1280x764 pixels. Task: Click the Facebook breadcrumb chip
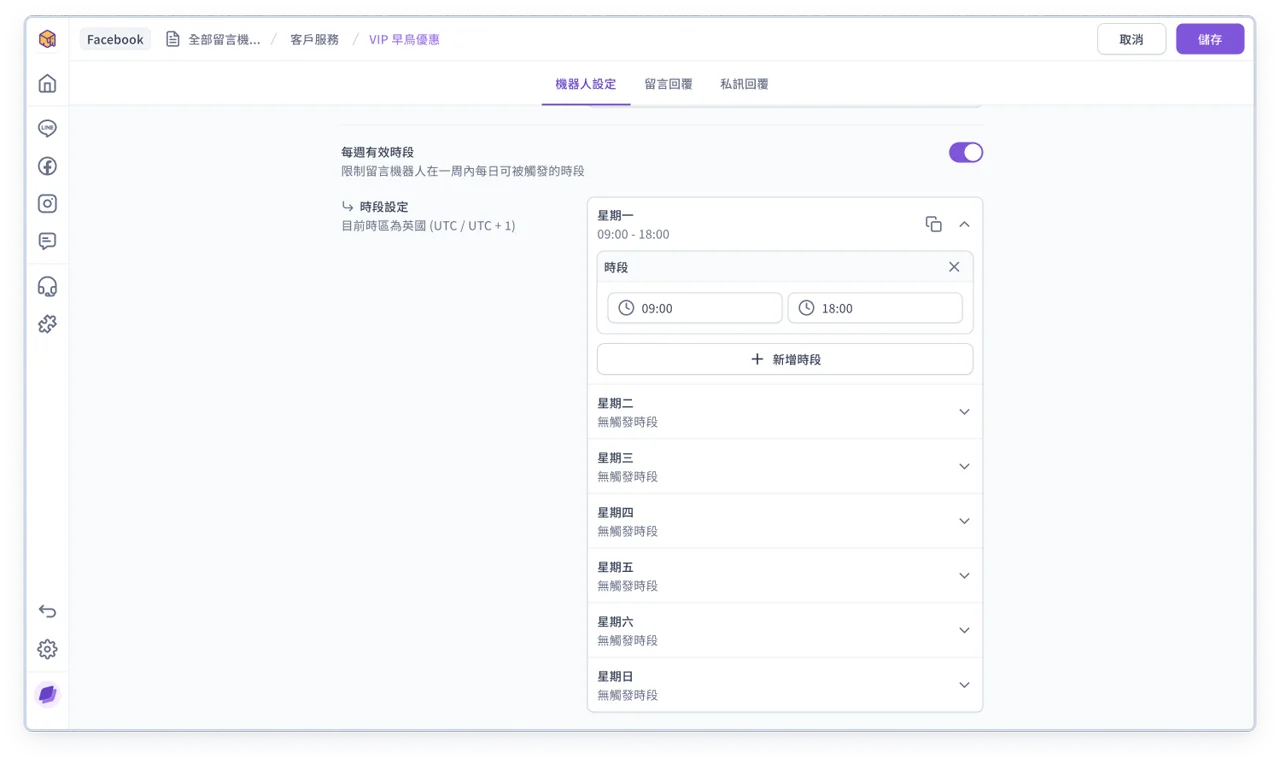[115, 39]
